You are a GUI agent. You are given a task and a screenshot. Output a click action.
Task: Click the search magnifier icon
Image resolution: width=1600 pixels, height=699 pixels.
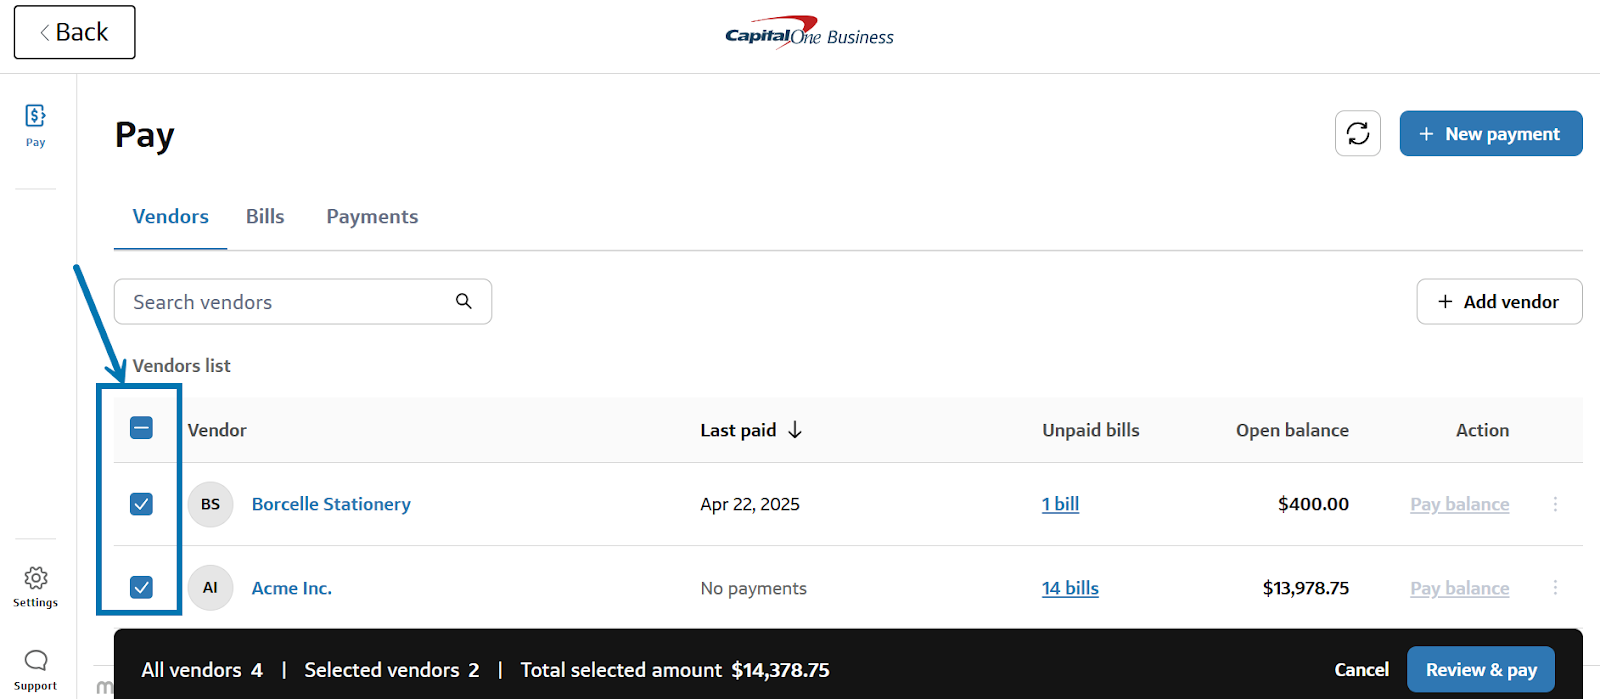pyautogui.click(x=464, y=301)
